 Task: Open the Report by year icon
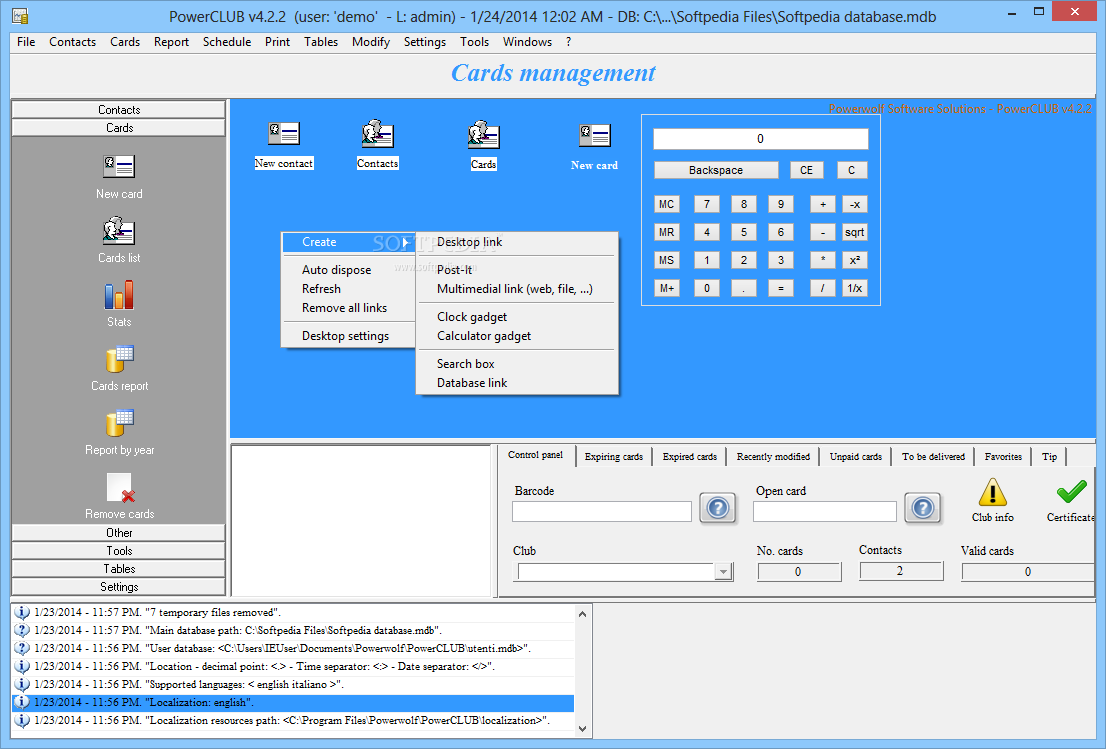[119, 423]
